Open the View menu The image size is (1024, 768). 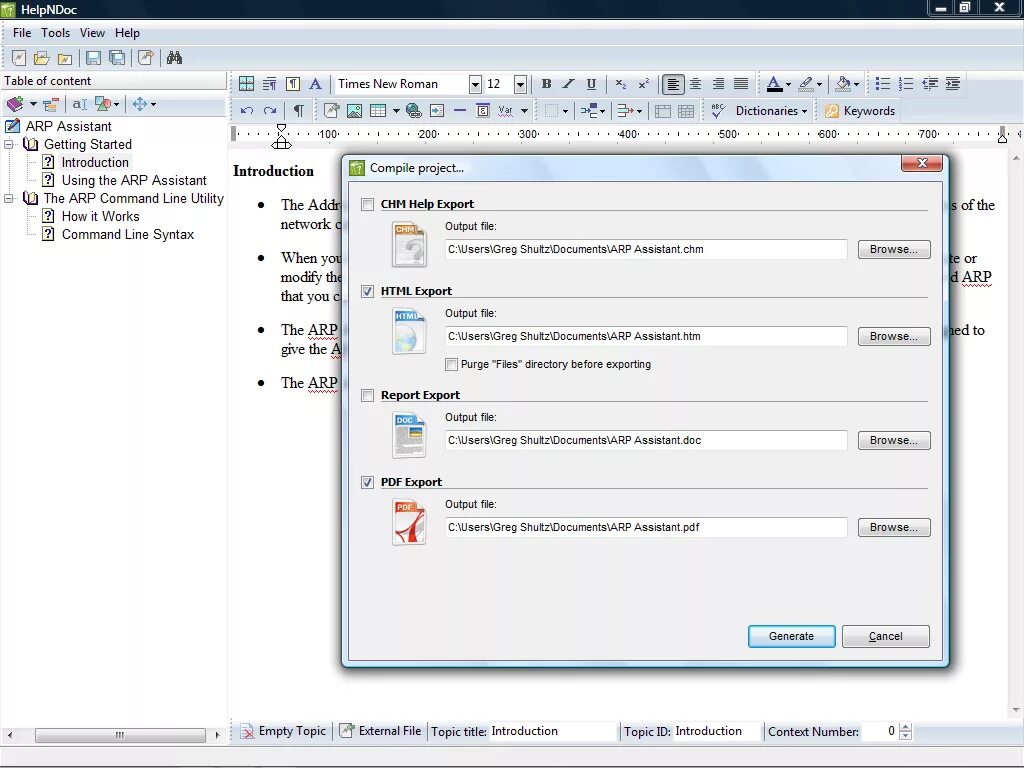(92, 33)
